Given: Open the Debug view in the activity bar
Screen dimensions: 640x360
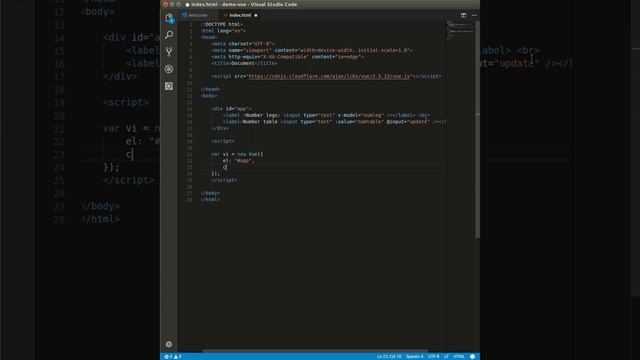Looking at the screenshot, I should (x=169, y=69).
